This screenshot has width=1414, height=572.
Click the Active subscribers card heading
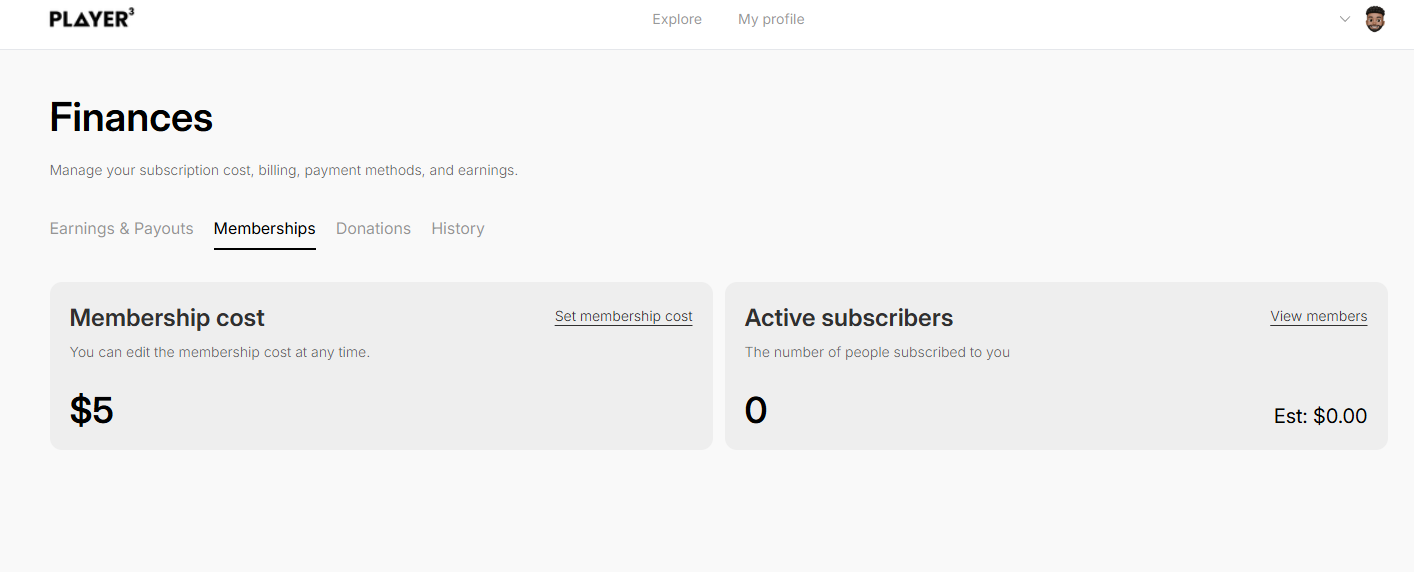848,318
